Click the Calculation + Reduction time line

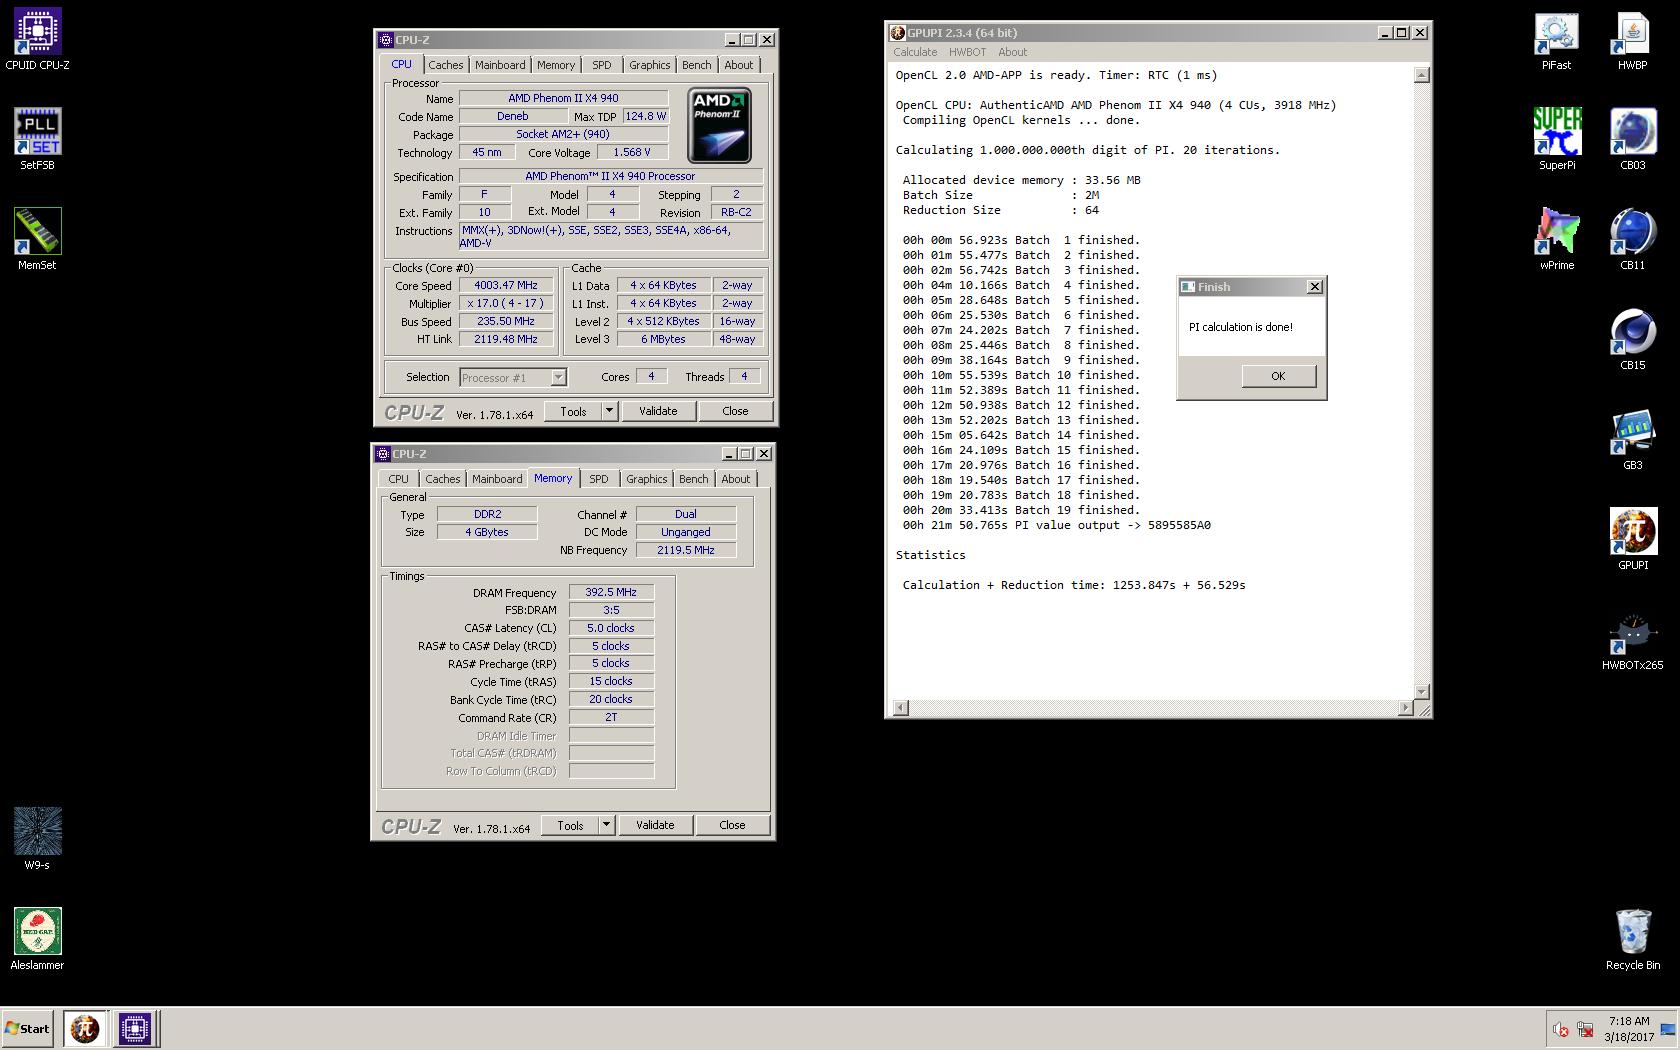tap(1074, 585)
